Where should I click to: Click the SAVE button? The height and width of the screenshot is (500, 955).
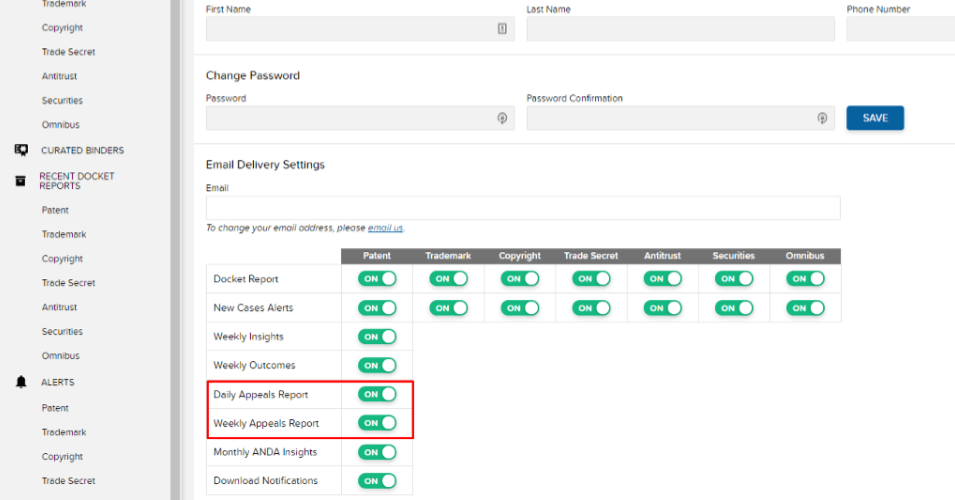tap(875, 118)
